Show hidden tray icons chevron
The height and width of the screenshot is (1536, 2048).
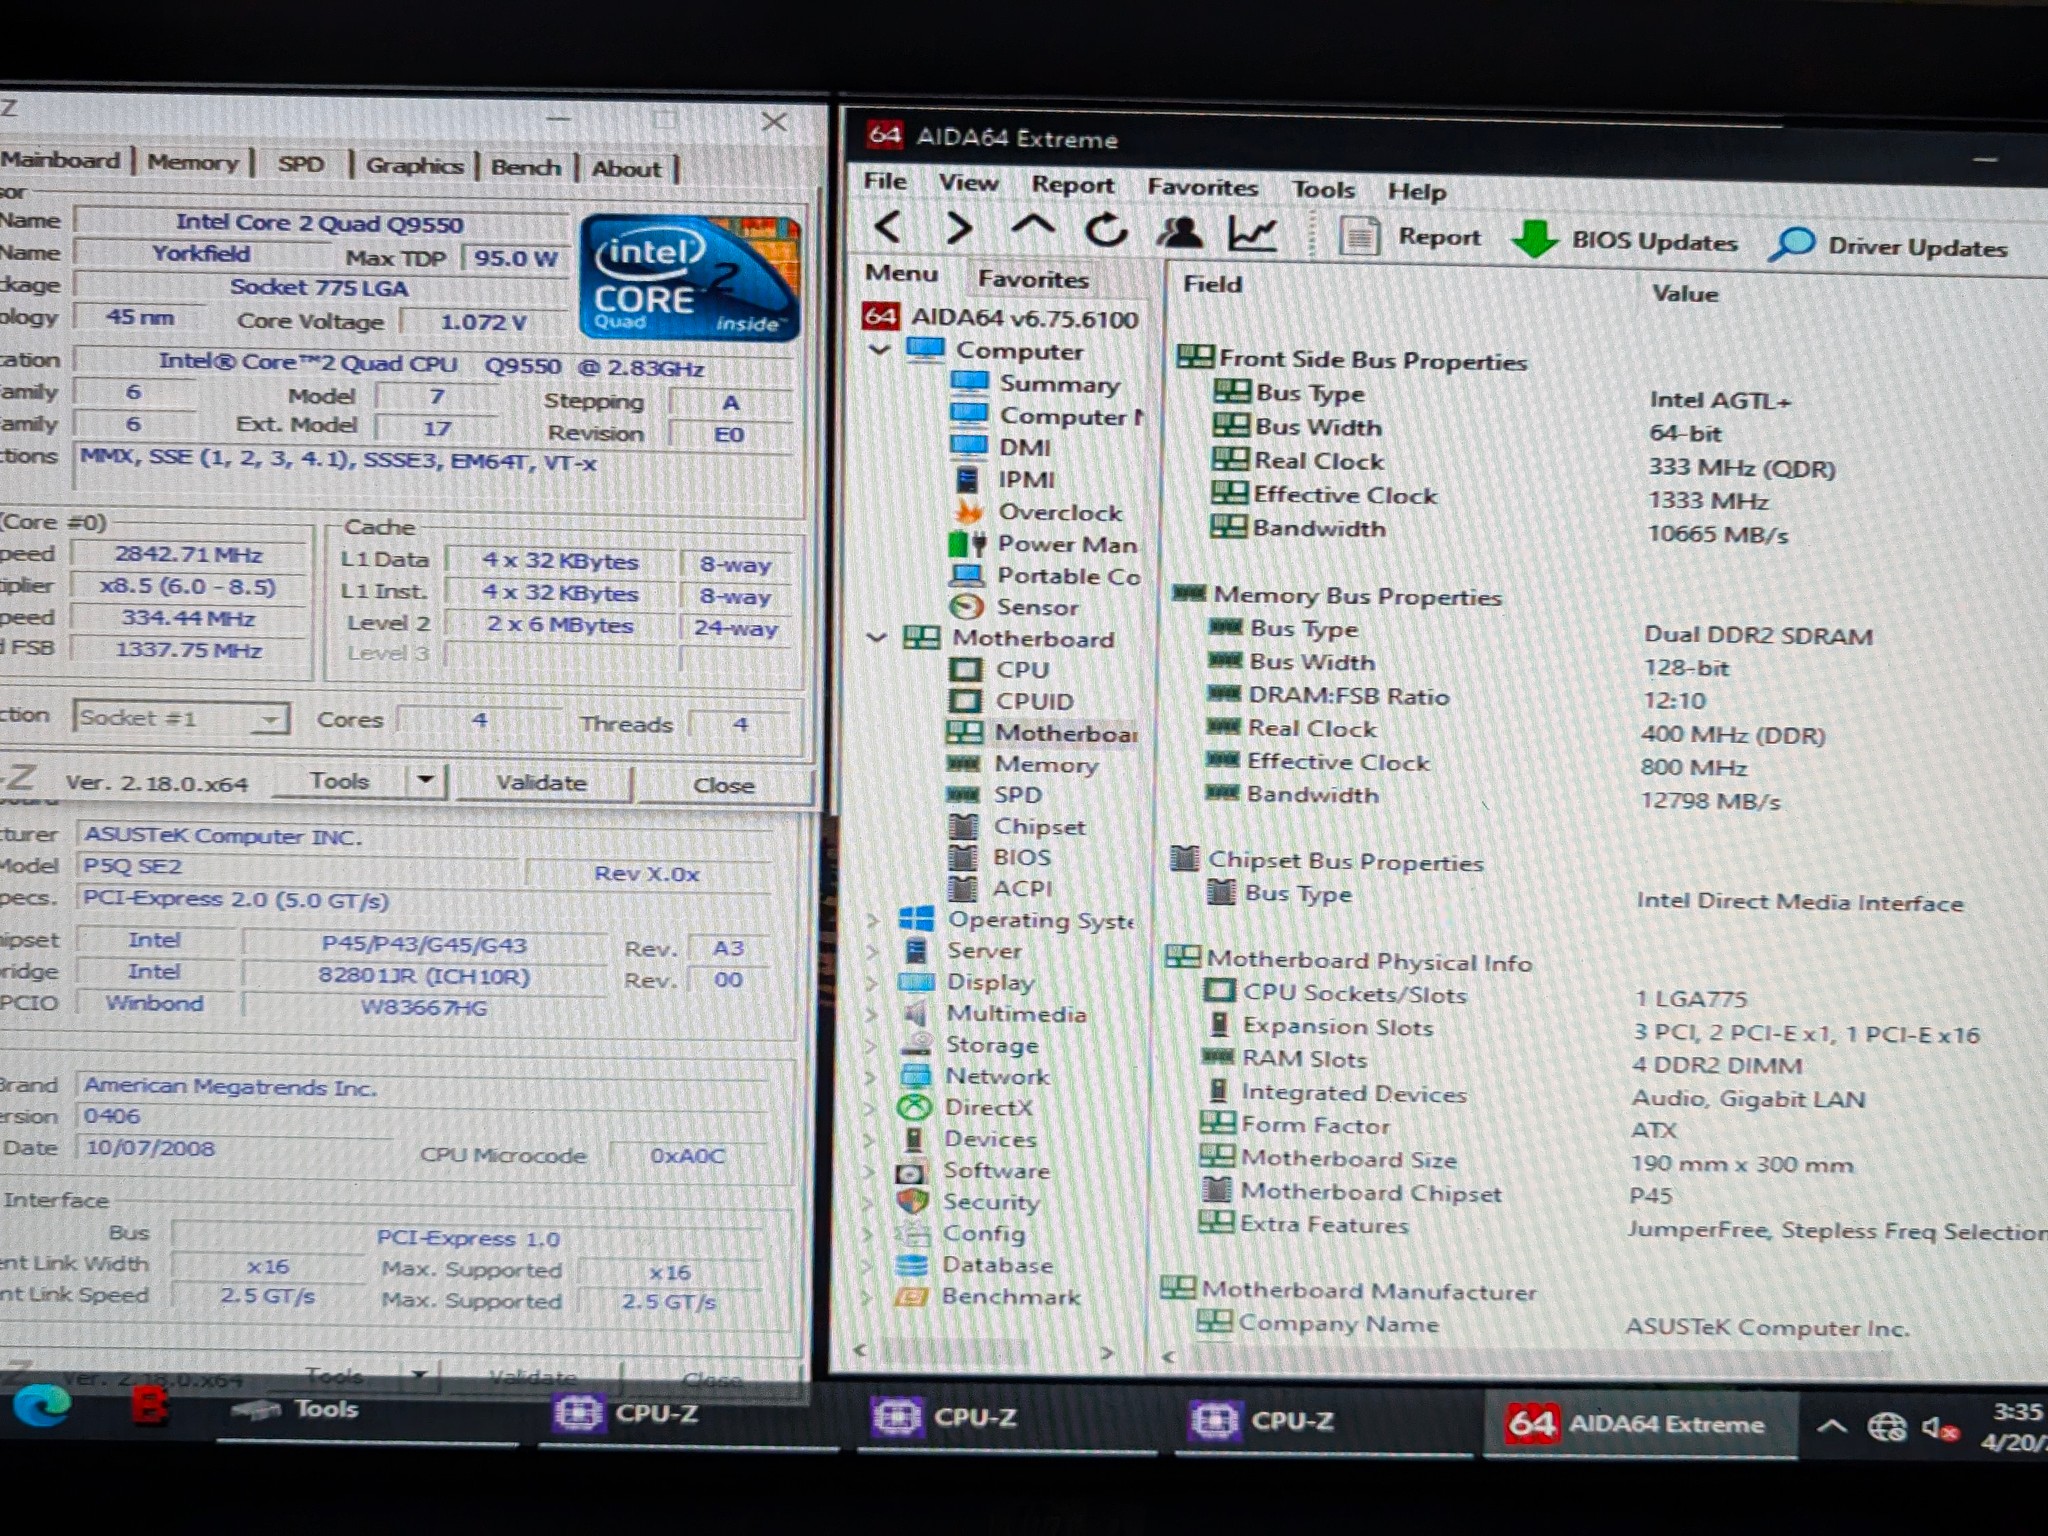tap(1831, 1425)
